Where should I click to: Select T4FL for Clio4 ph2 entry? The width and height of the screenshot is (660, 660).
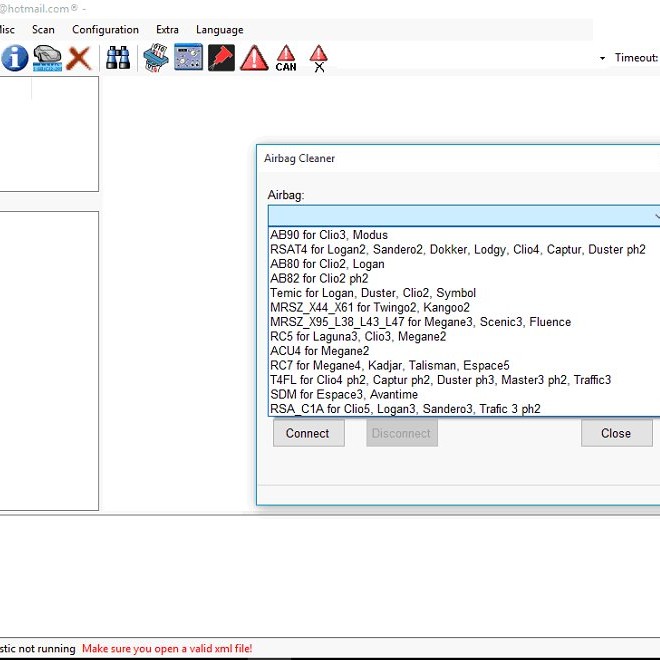[x=464, y=380]
